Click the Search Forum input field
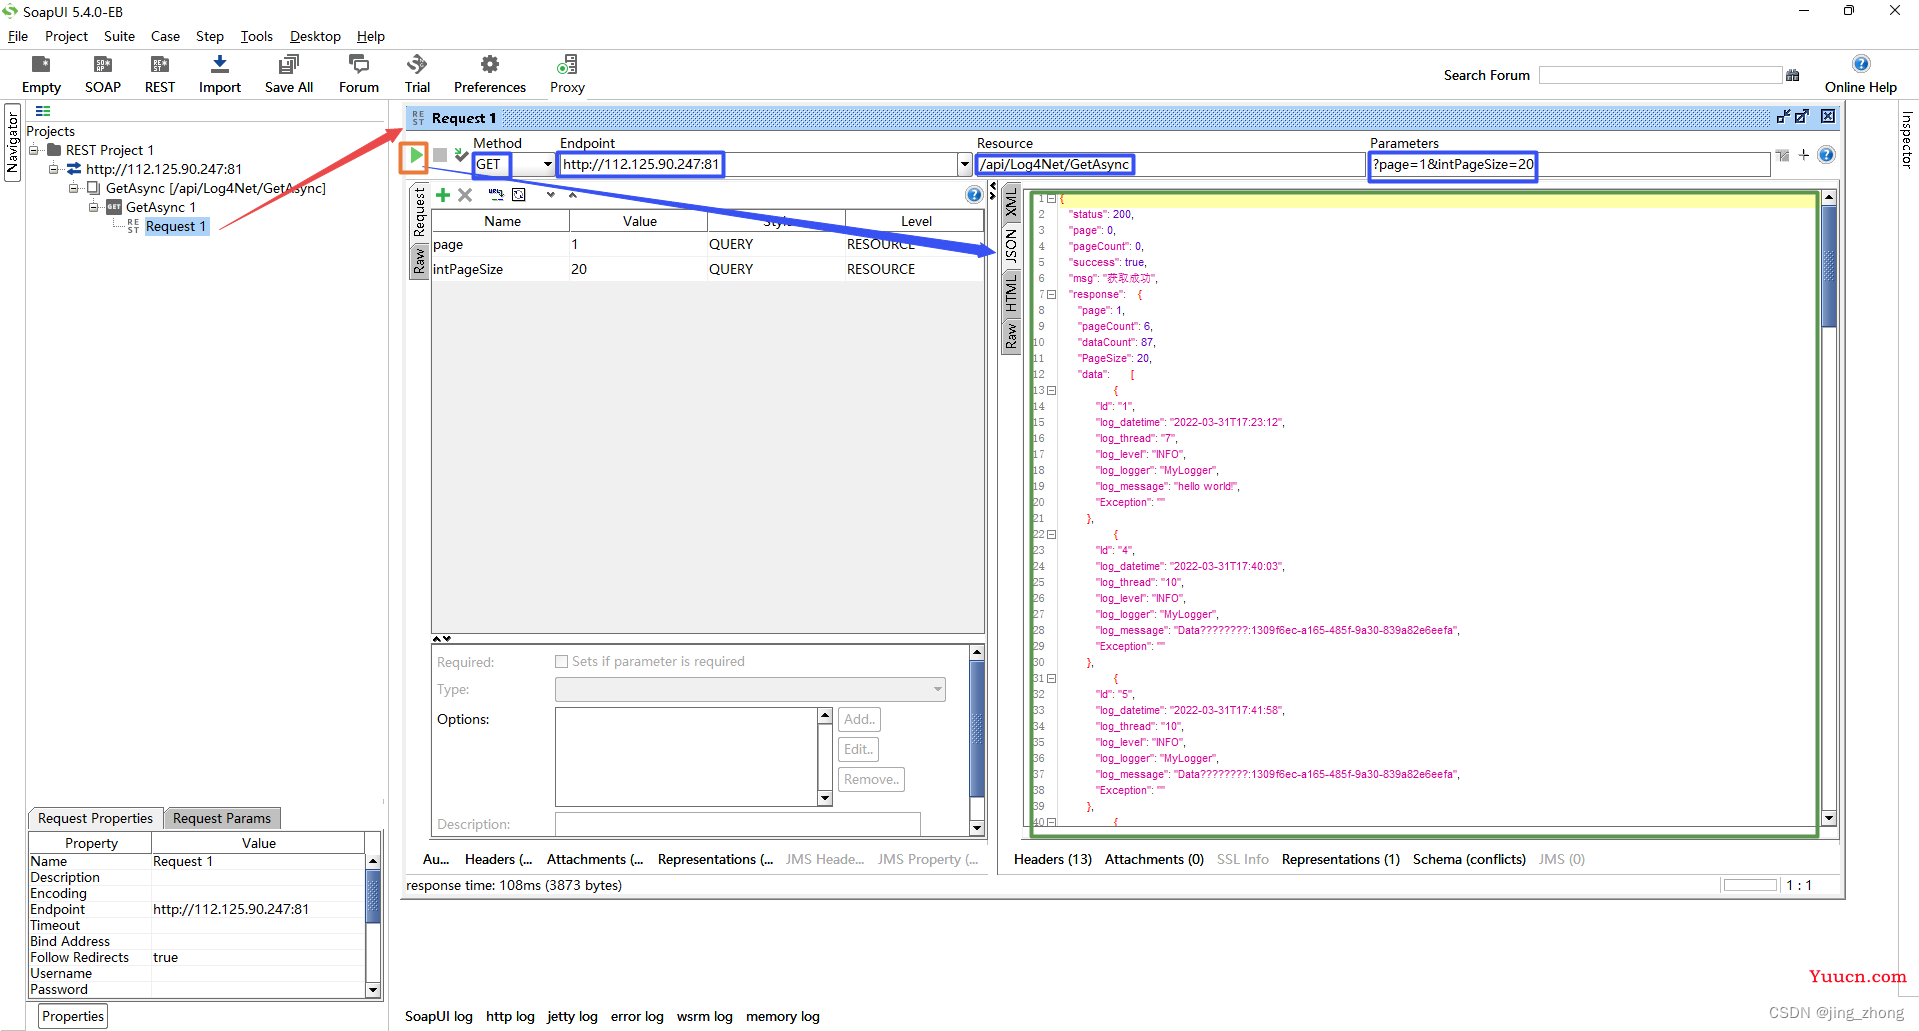Screen dimensions: 1919x1031 point(1660,75)
